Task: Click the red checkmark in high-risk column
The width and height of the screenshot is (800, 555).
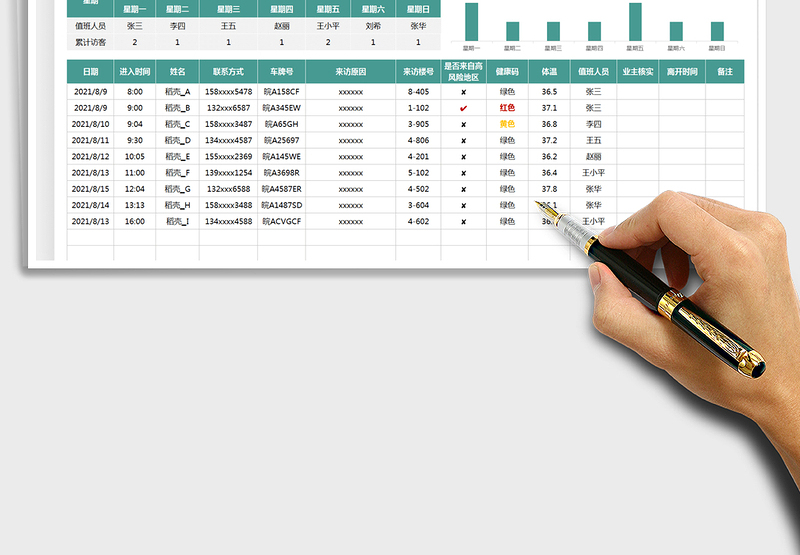Action: (x=463, y=108)
